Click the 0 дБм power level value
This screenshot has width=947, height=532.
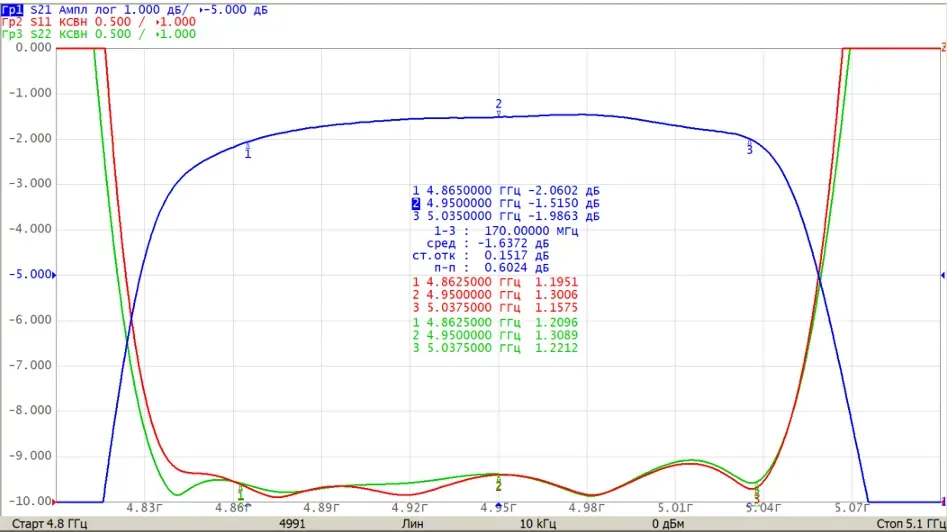(668, 524)
